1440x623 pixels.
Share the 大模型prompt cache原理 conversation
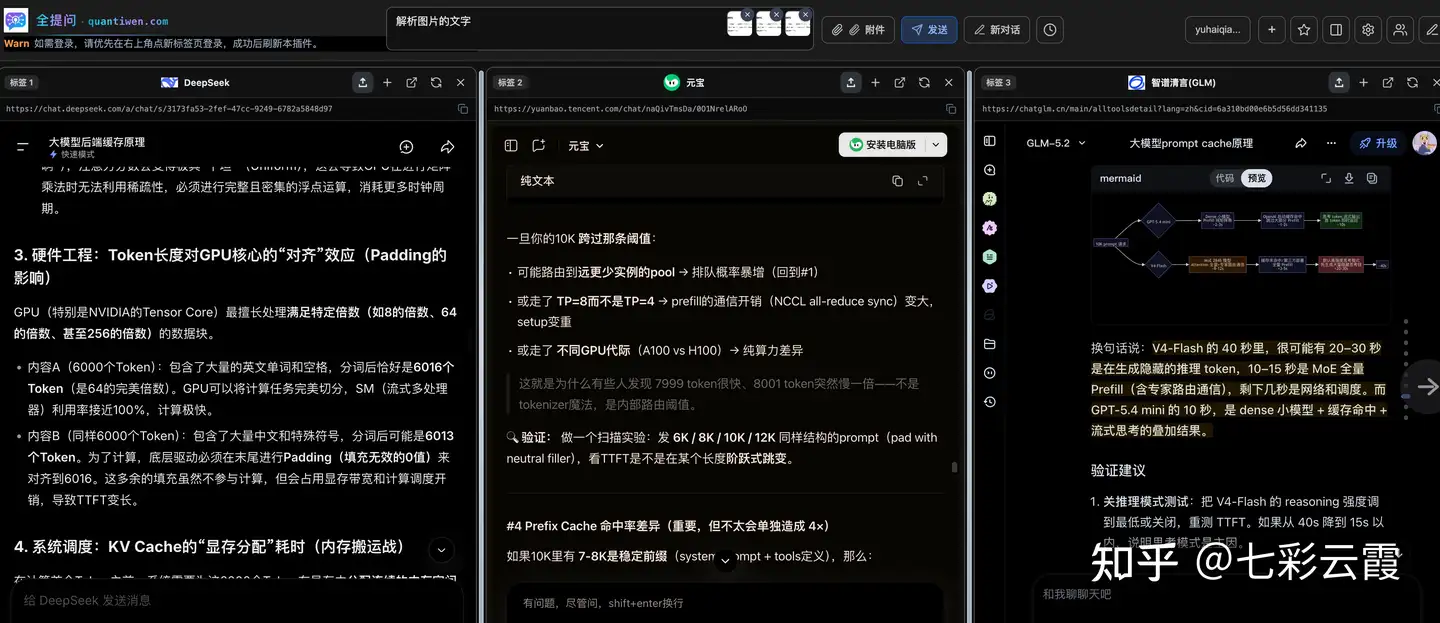point(1301,143)
